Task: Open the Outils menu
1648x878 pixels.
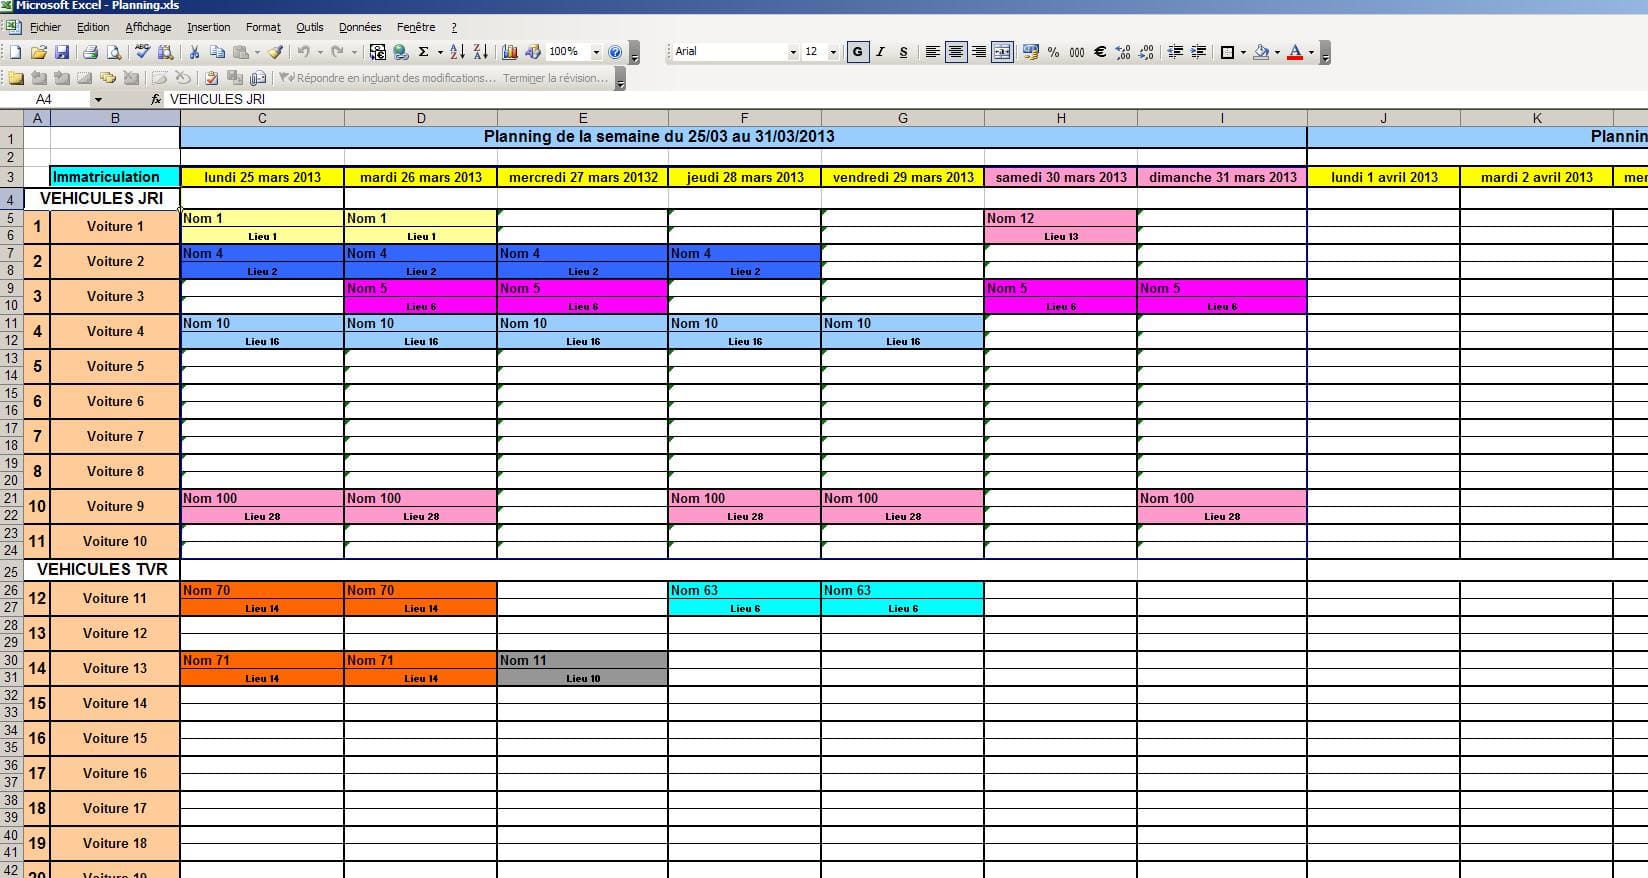Action: pos(310,27)
